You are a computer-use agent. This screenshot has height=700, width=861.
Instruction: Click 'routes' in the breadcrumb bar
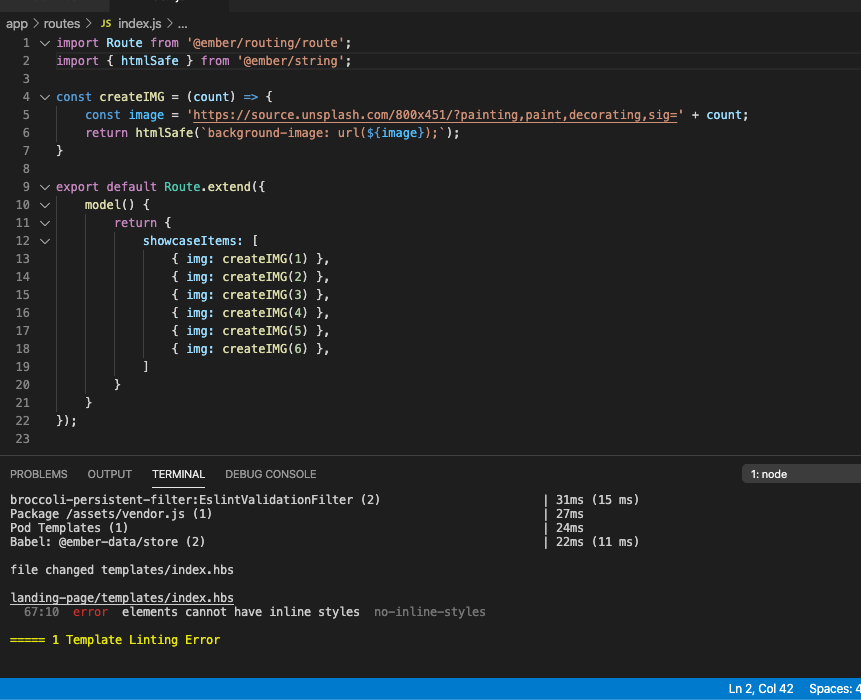tap(63, 23)
